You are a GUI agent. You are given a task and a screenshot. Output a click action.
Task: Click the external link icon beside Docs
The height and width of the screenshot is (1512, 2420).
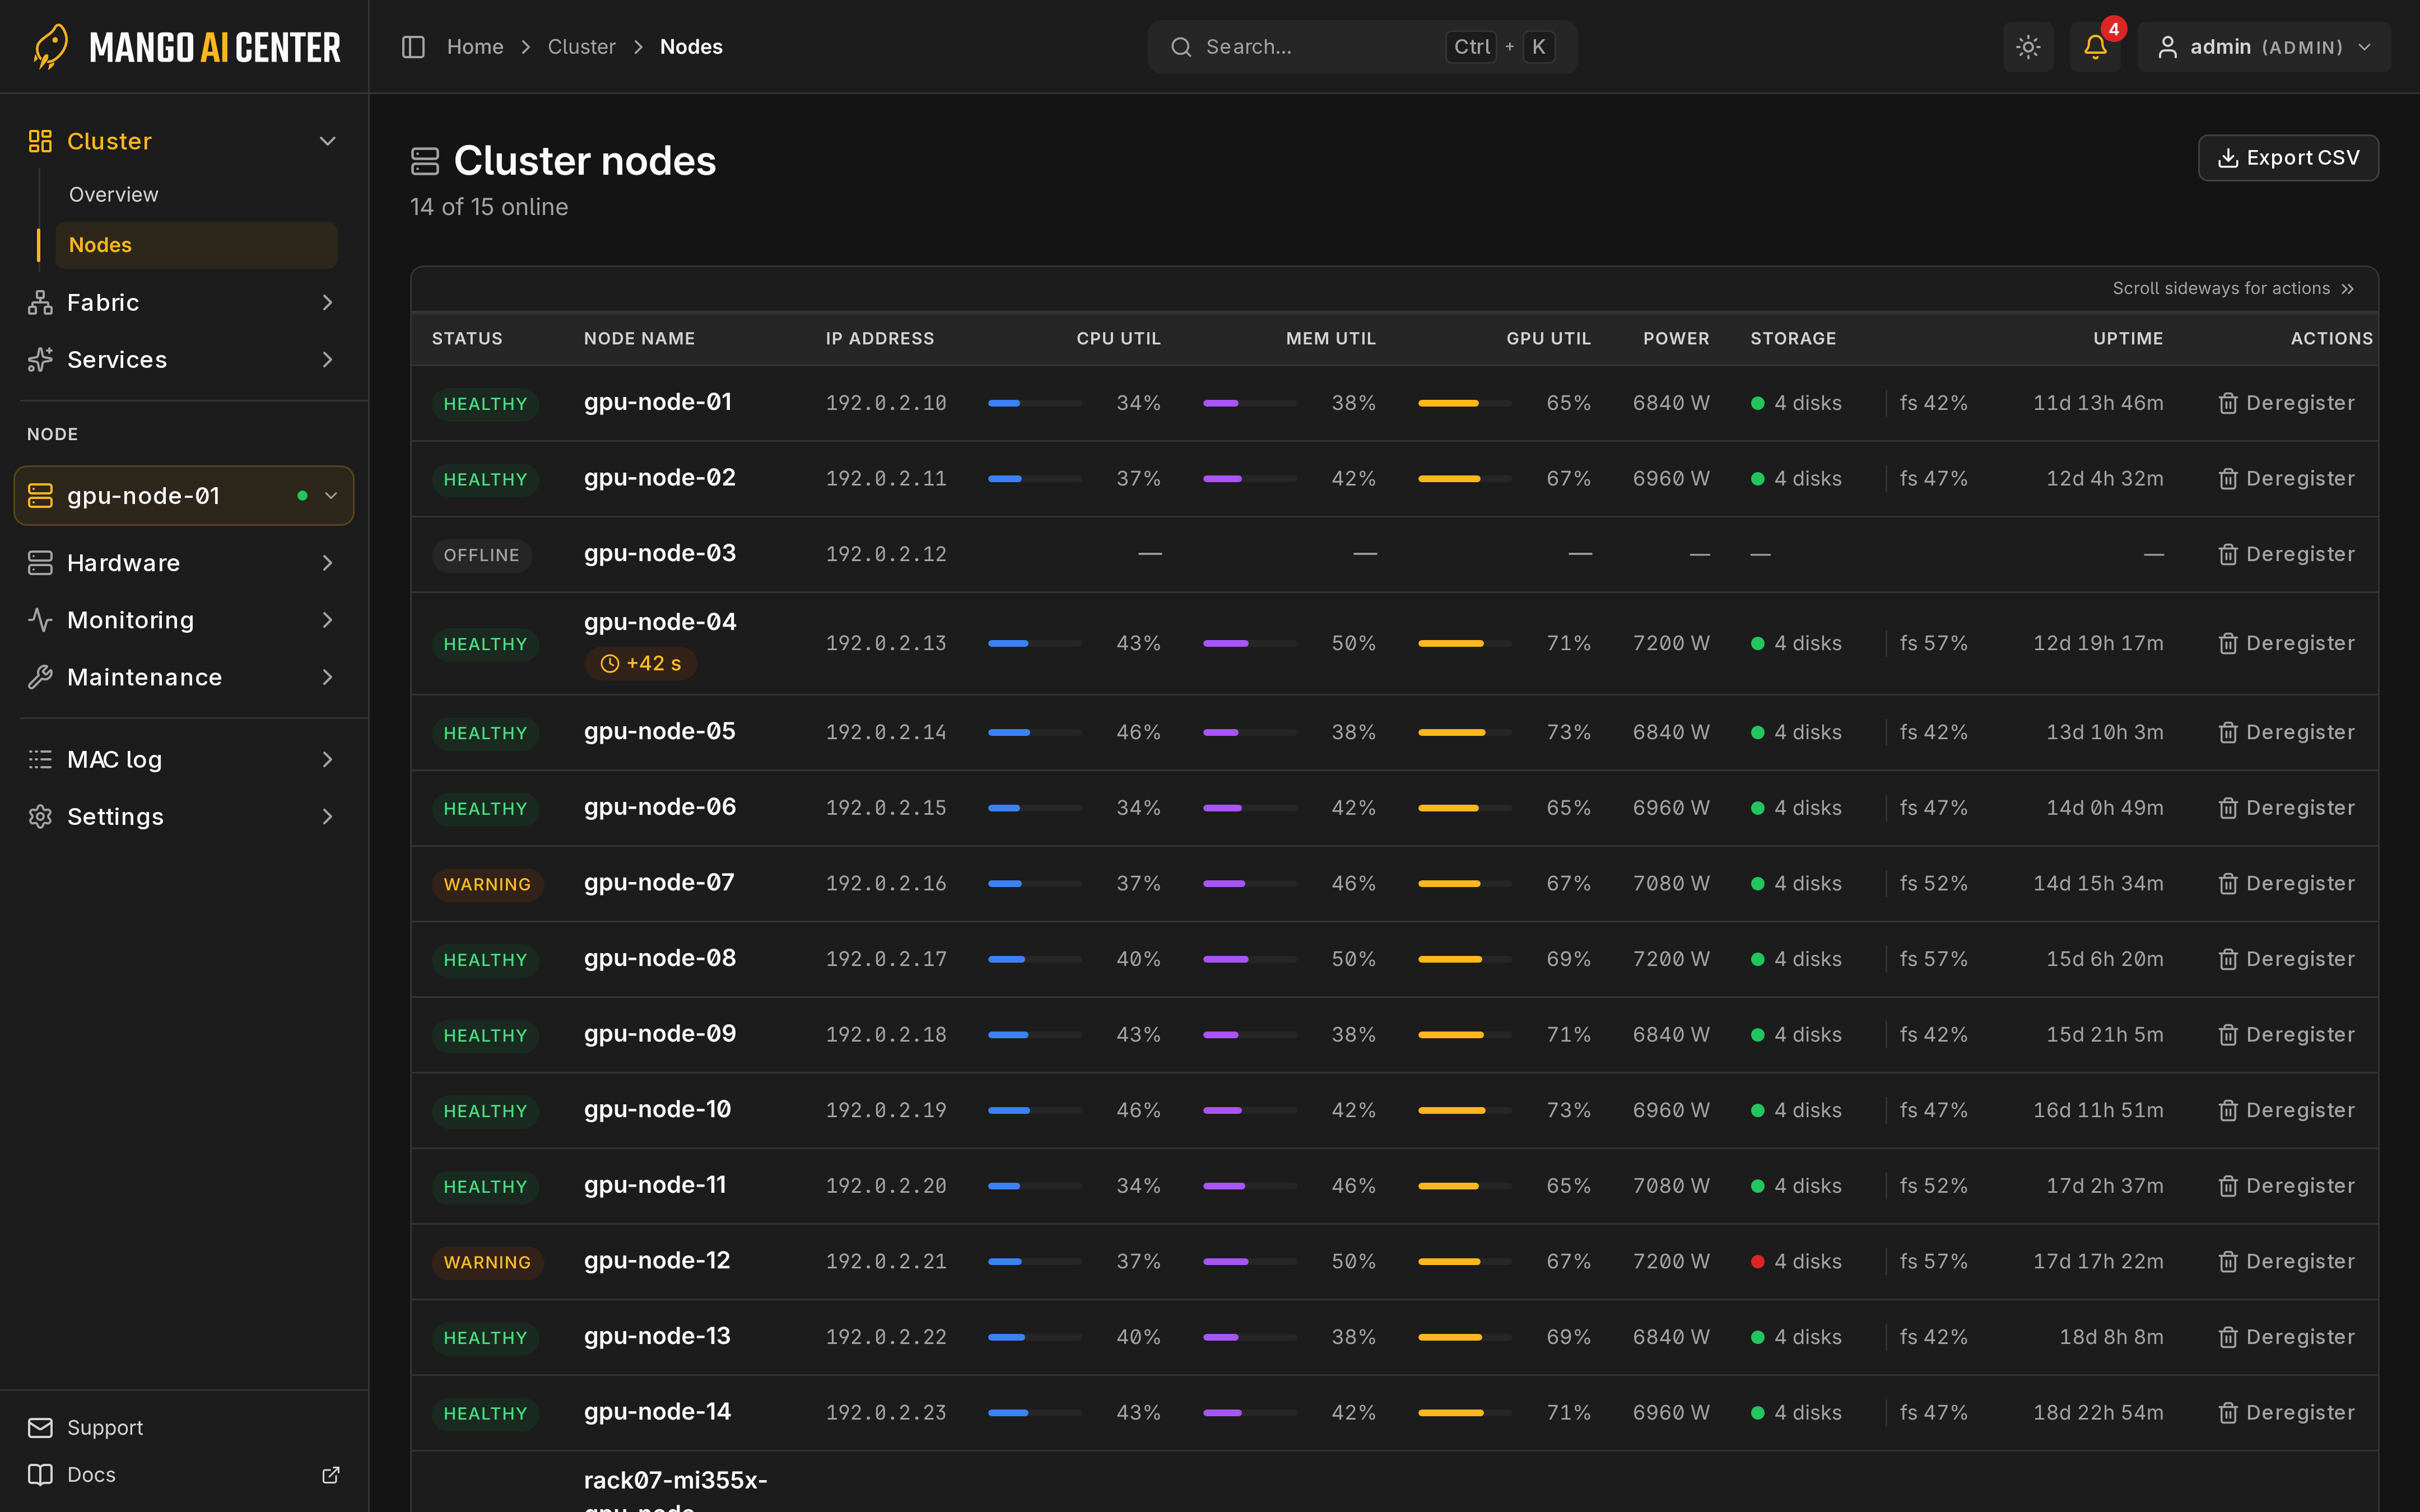pyautogui.click(x=330, y=1474)
